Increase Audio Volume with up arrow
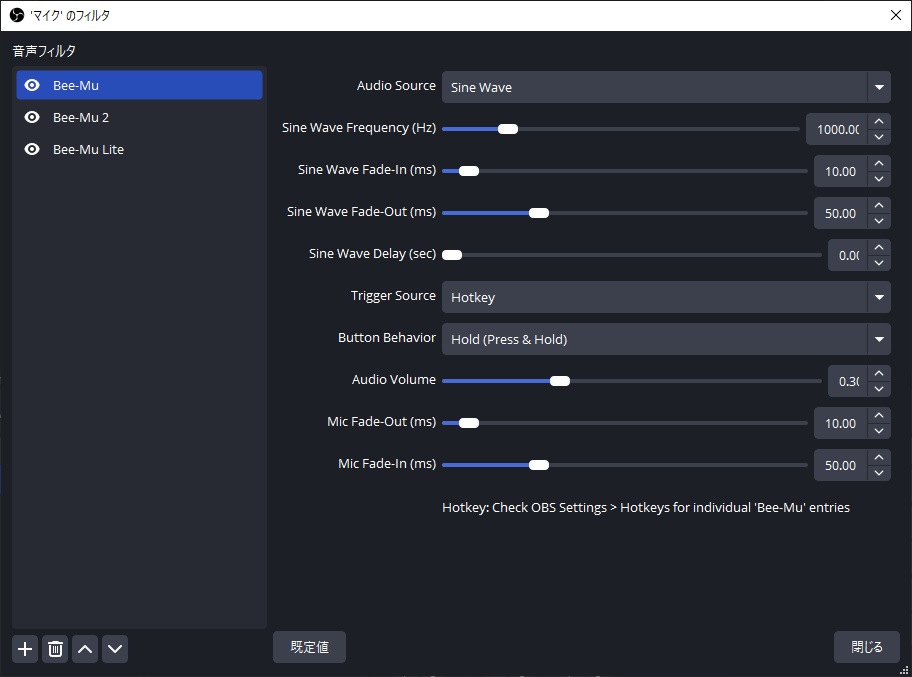The height and width of the screenshot is (677, 912). (879, 373)
